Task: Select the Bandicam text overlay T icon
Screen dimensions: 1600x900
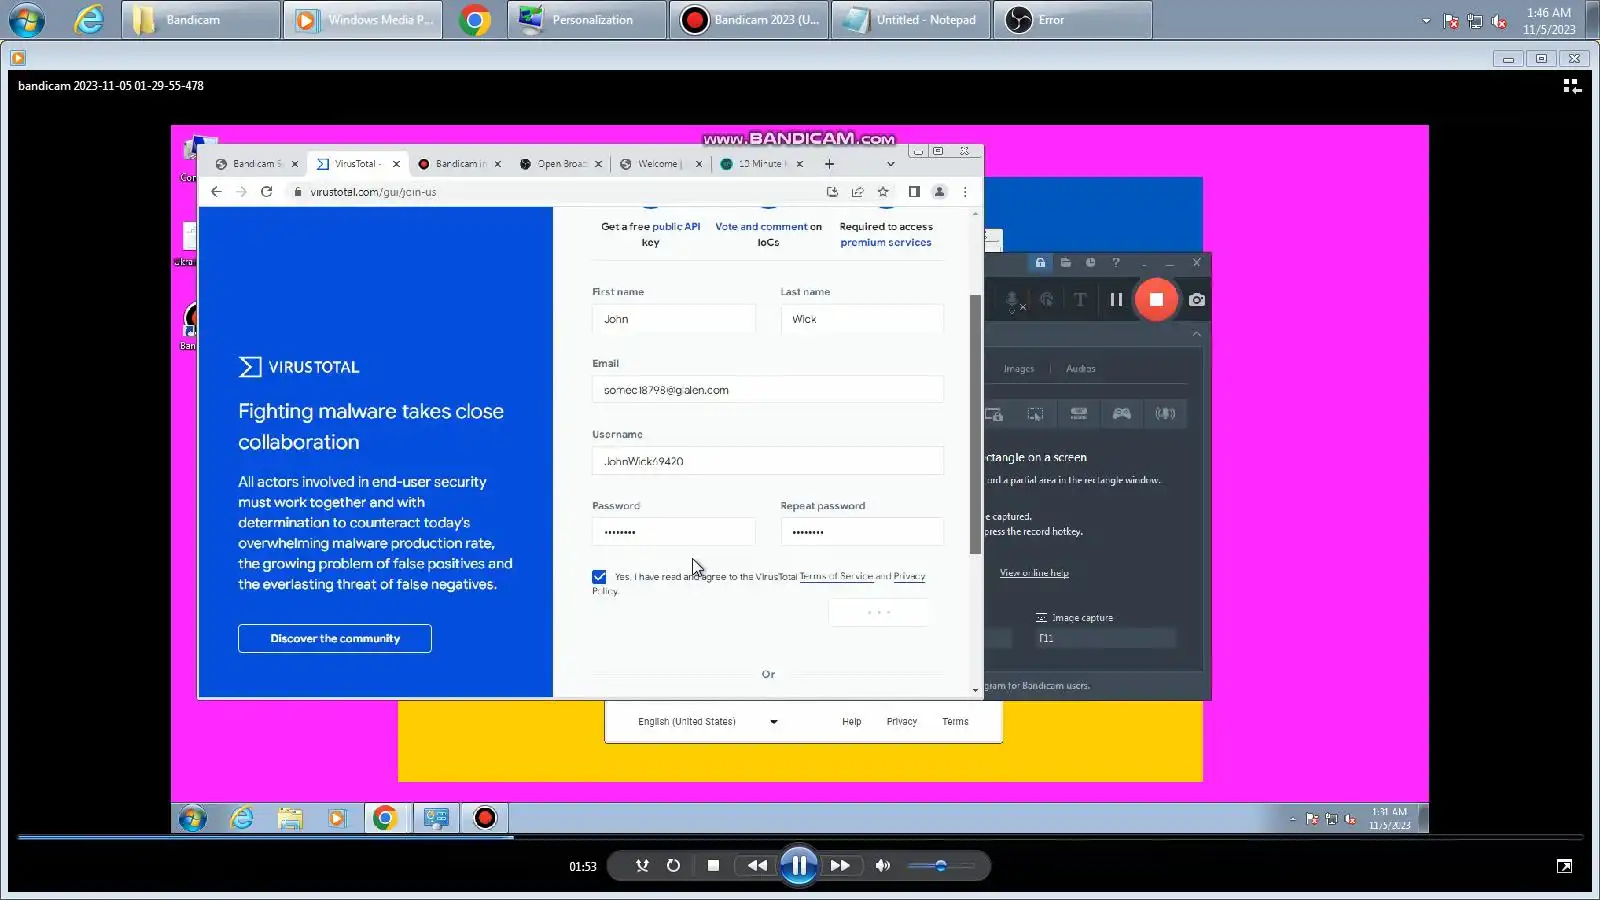Action: pyautogui.click(x=1080, y=299)
